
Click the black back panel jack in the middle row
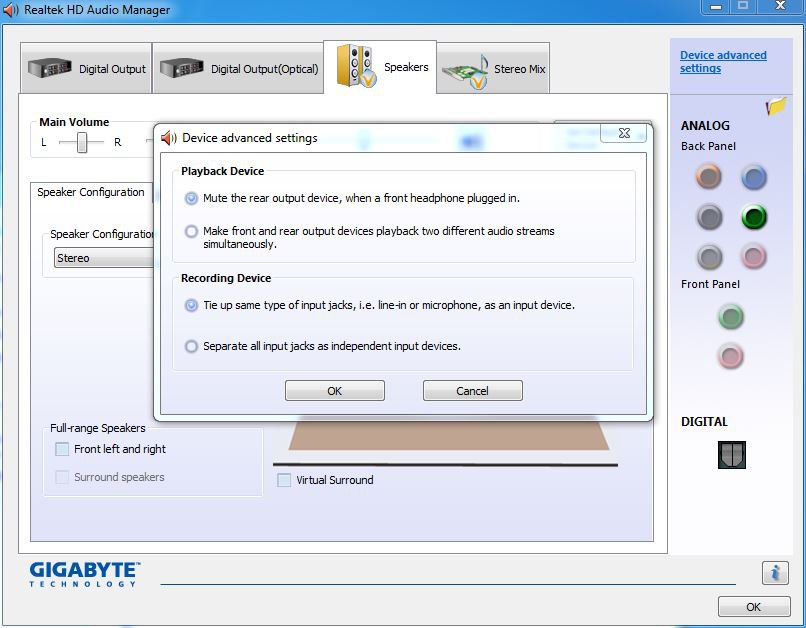click(709, 217)
